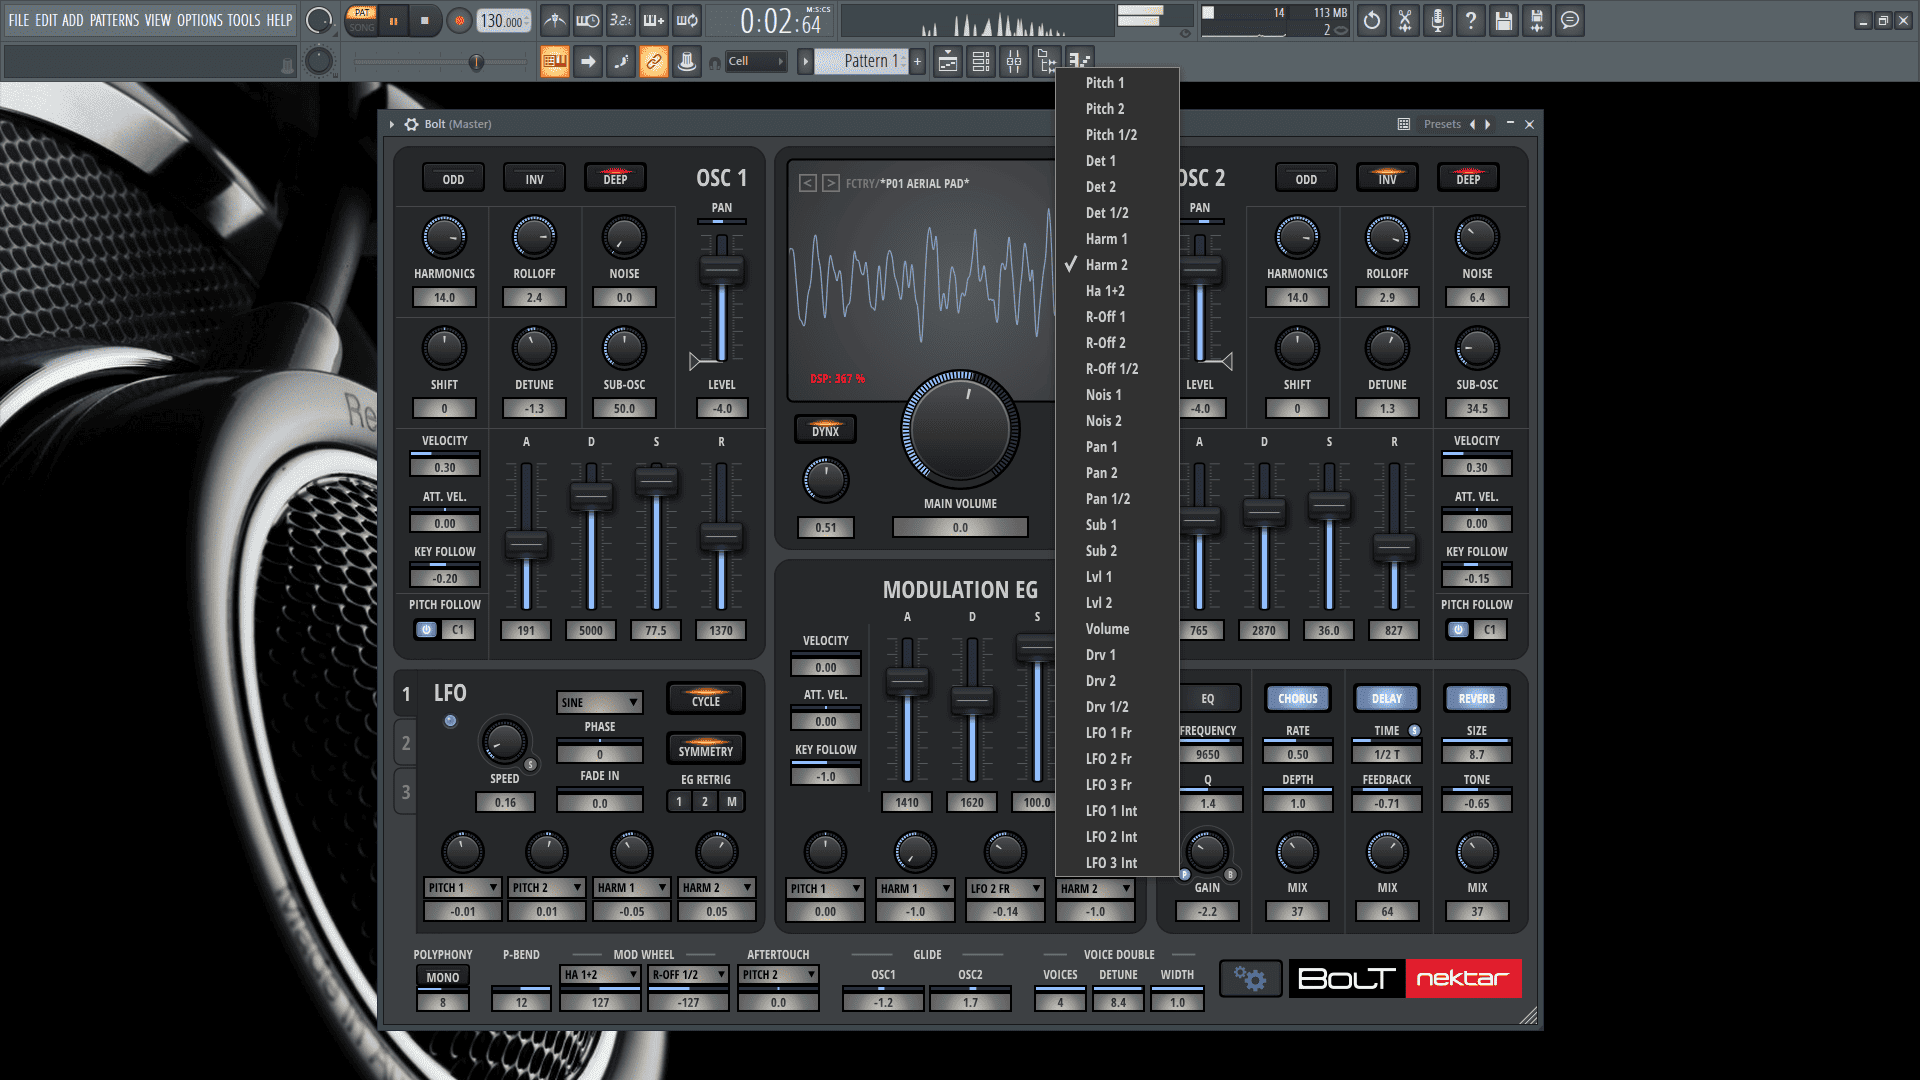Image resolution: width=1920 pixels, height=1080 pixels.
Task: Toggle OSC 2 ODD button
Action: pos(1306,179)
